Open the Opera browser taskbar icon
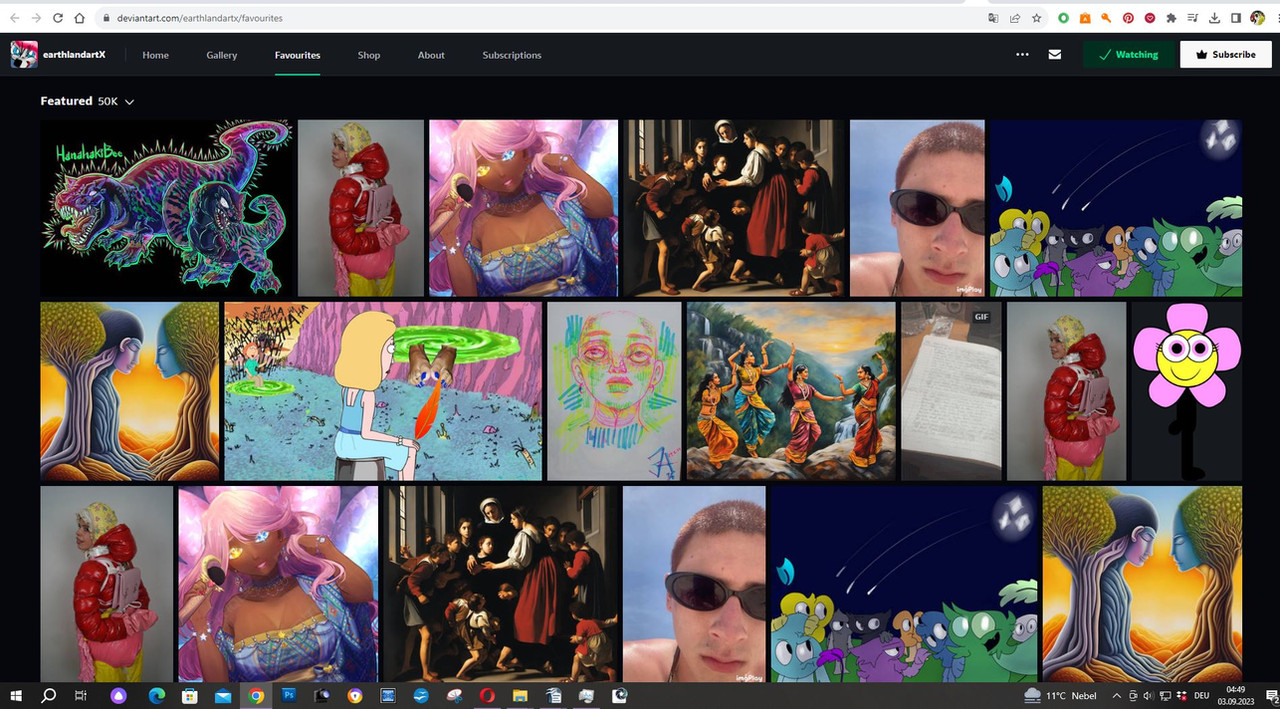This screenshot has height=709, width=1280. point(486,695)
